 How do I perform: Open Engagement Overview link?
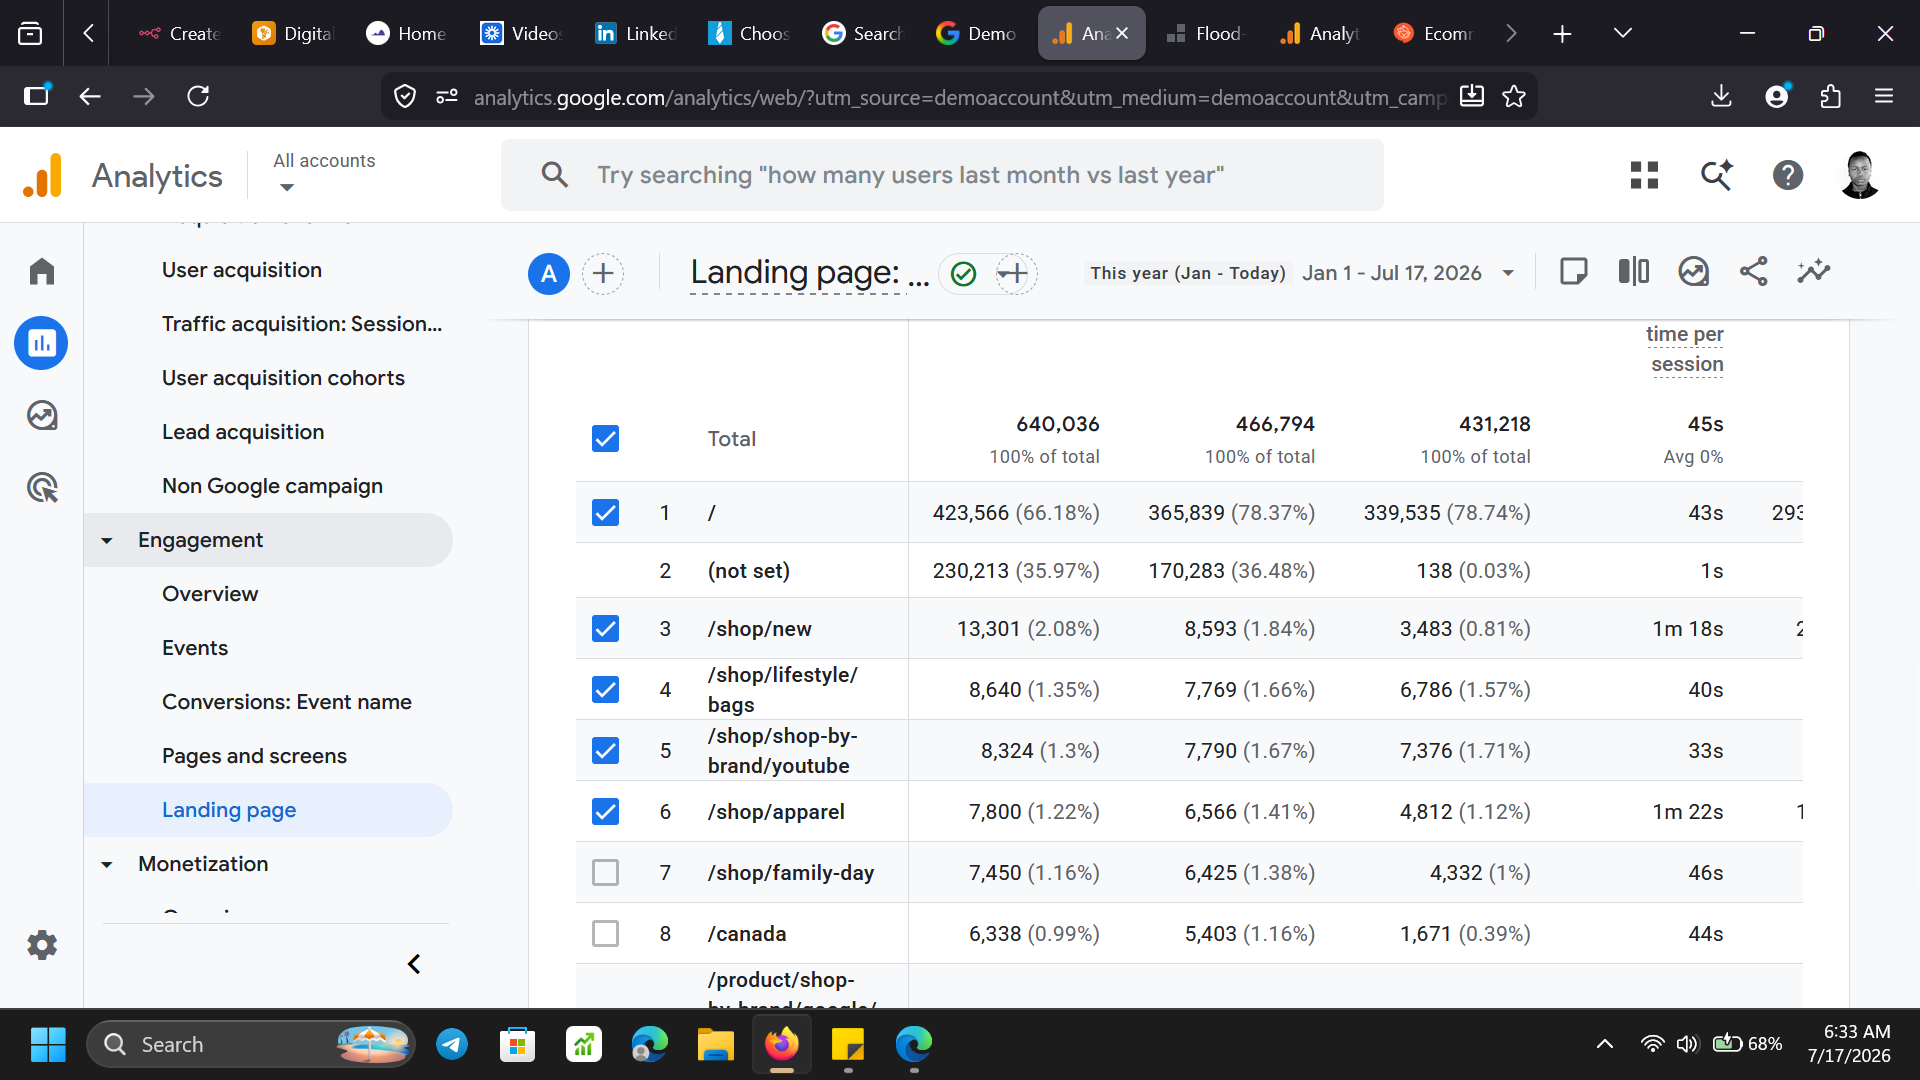click(x=210, y=594)
